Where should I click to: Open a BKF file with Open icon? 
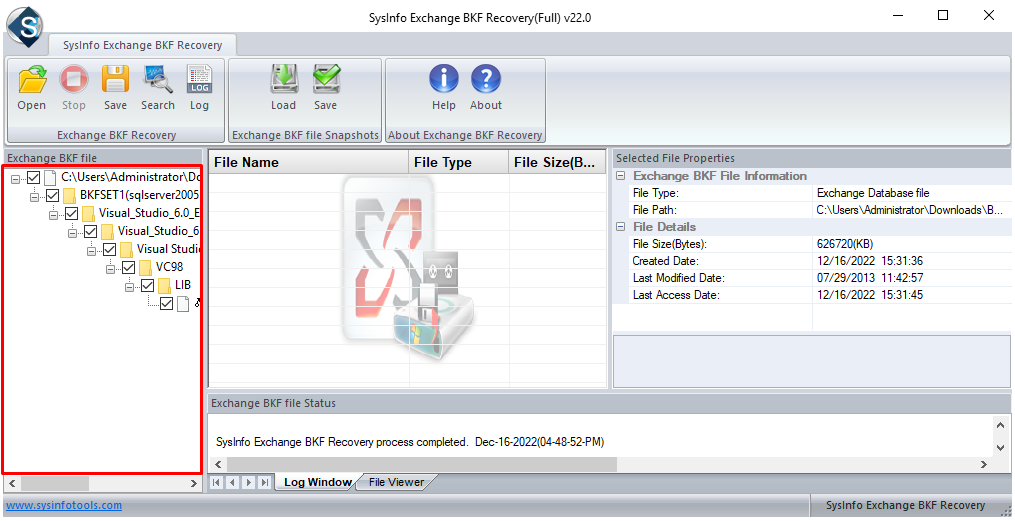[32, 88]
